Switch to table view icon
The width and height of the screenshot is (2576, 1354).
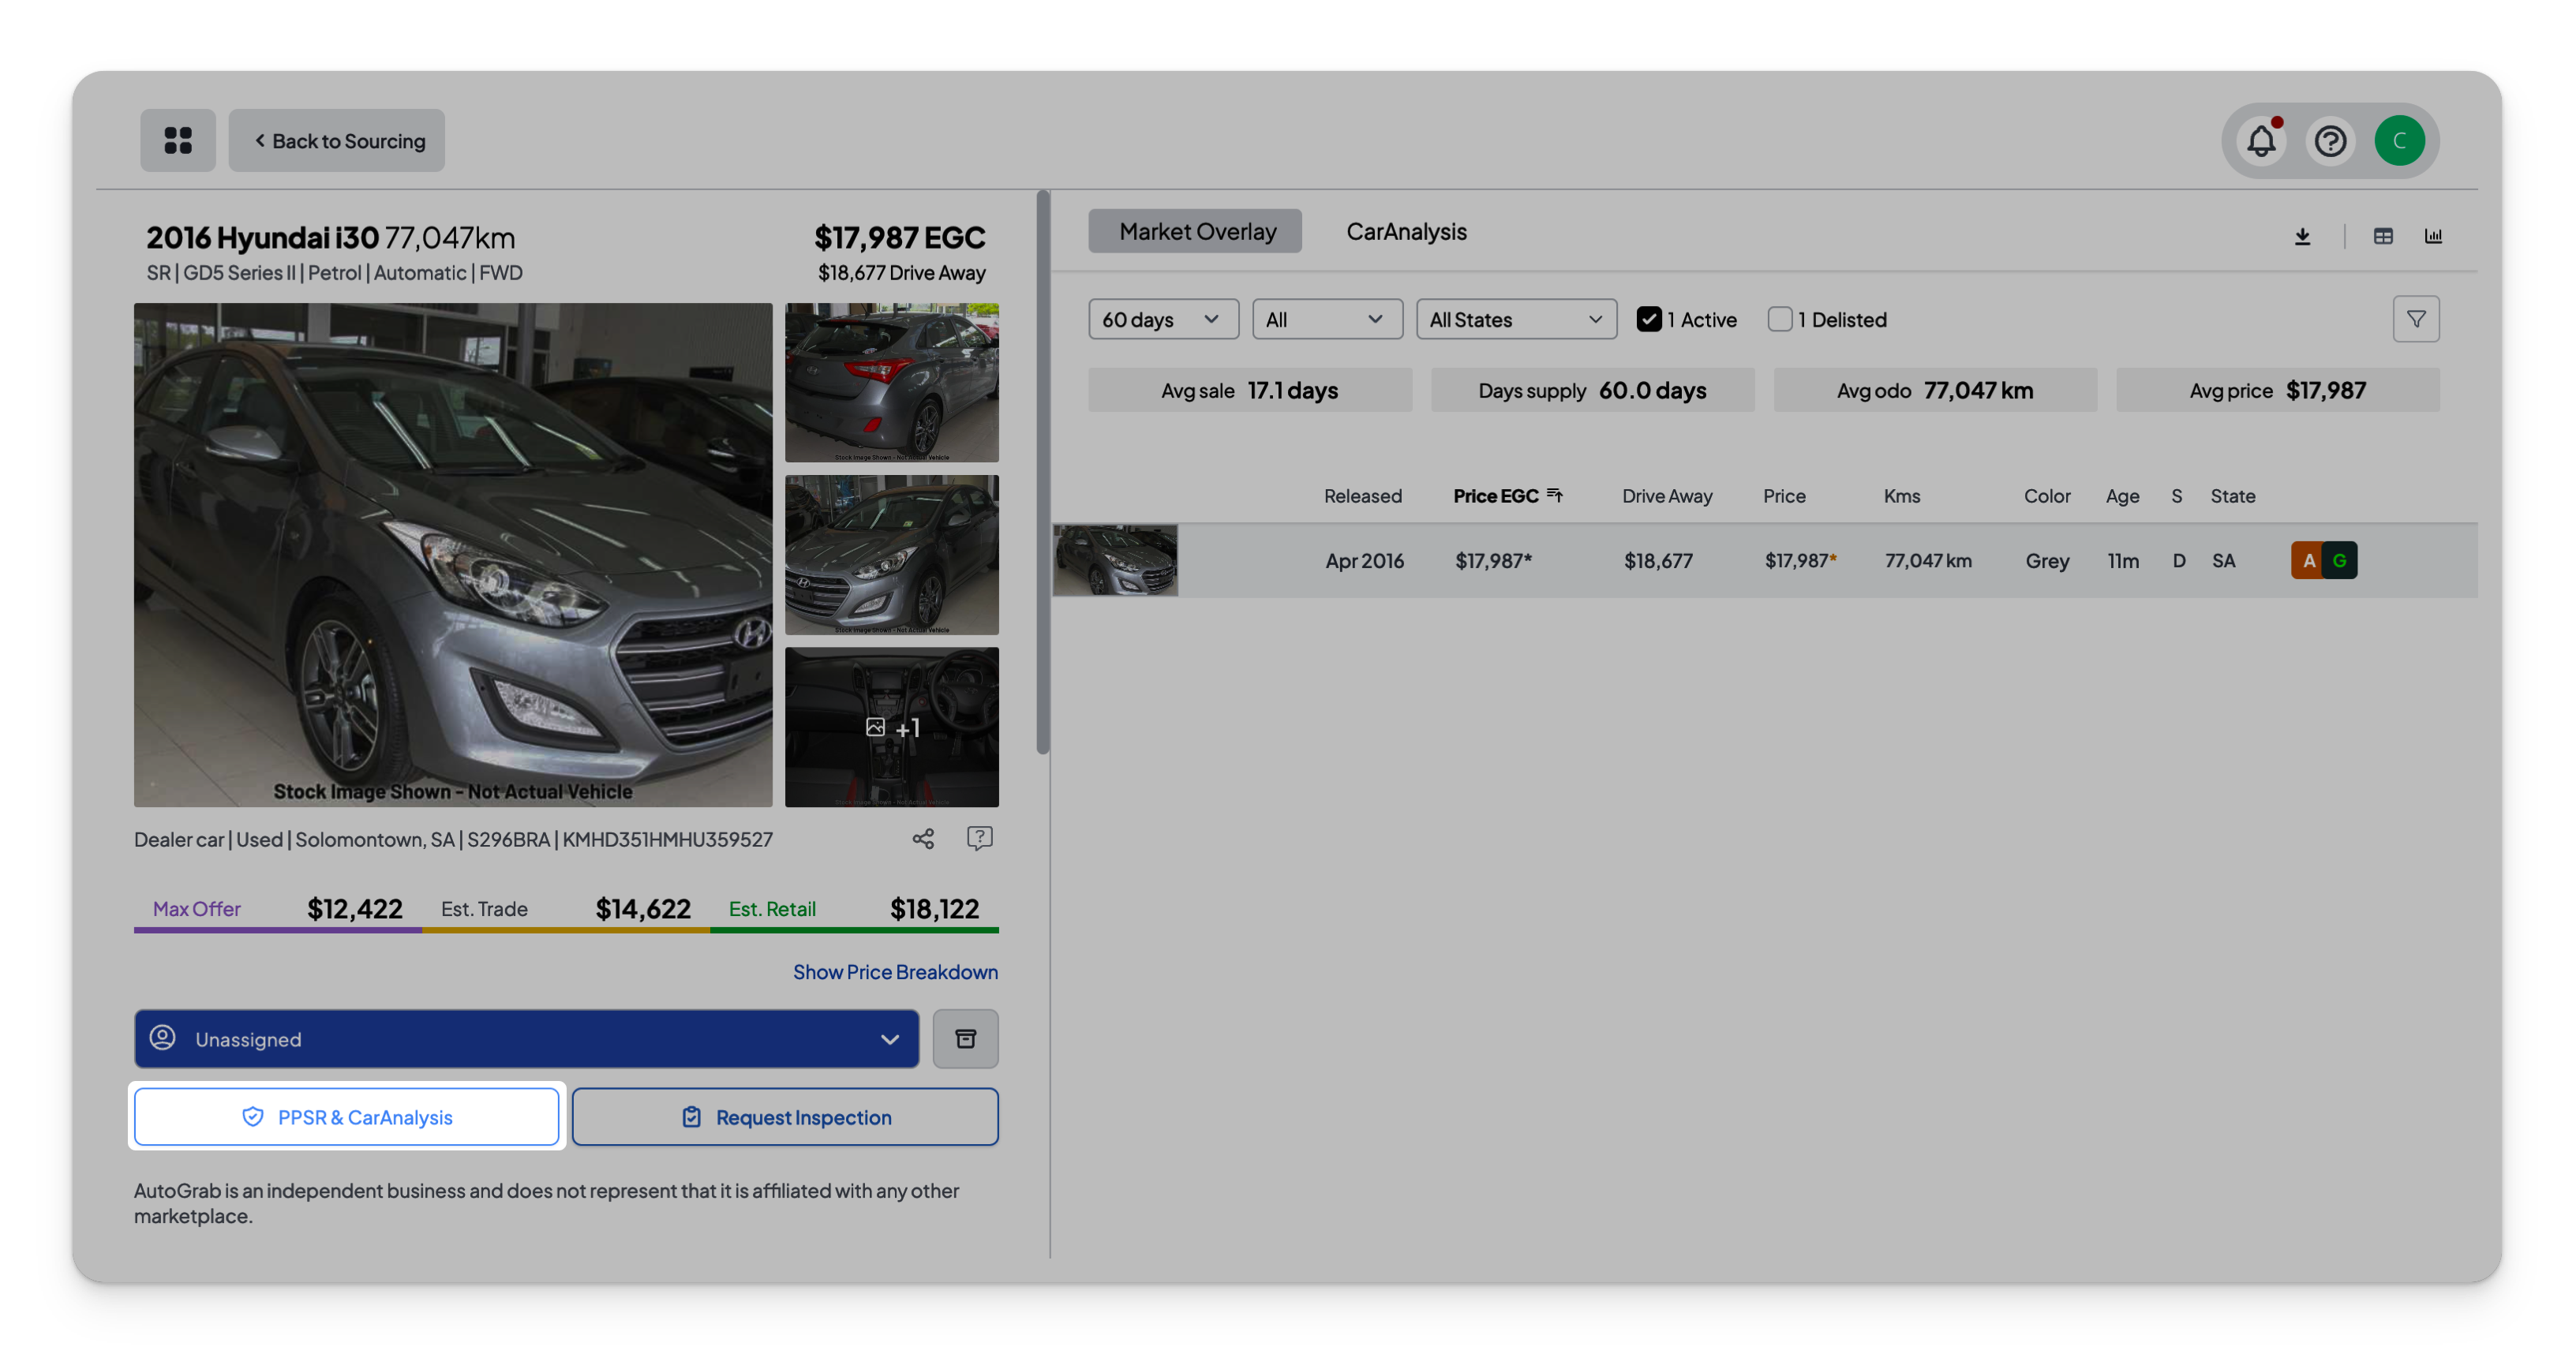point(2383,237)
